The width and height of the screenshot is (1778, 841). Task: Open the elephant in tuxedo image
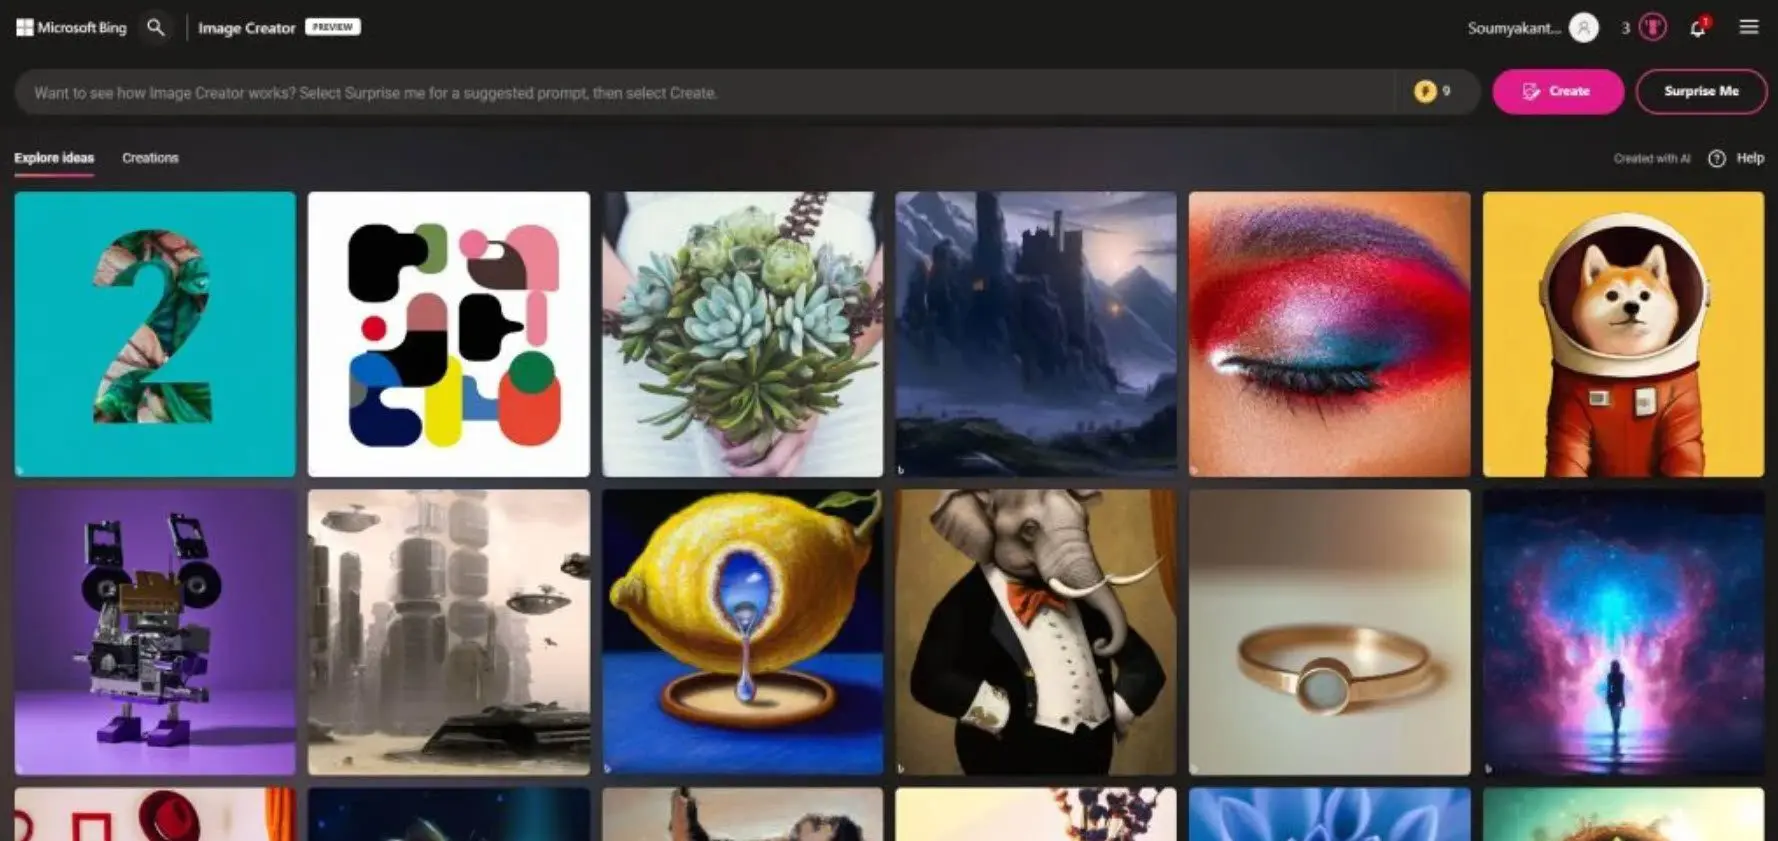point(1036,632)
